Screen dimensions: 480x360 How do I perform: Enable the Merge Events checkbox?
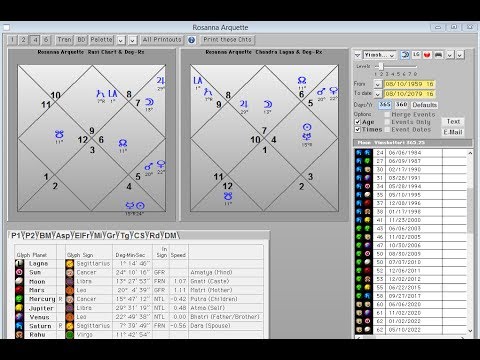coord(387,114)
